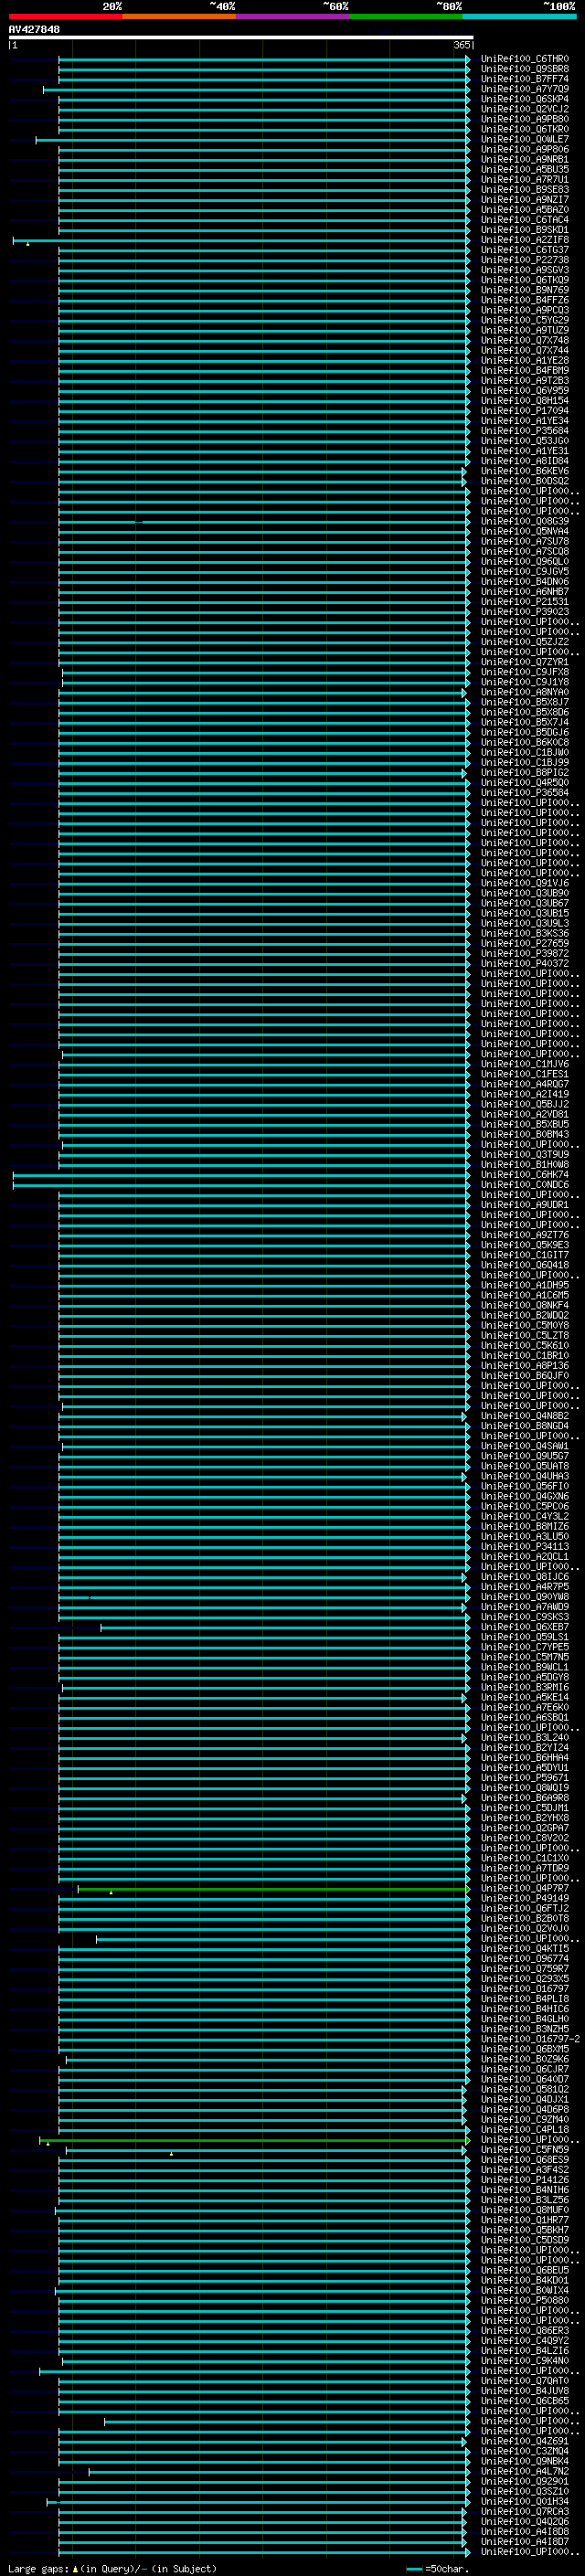Select hit UniRef100_Q6Q418
Viewport: 585px width, 2576px height.
525,1265
